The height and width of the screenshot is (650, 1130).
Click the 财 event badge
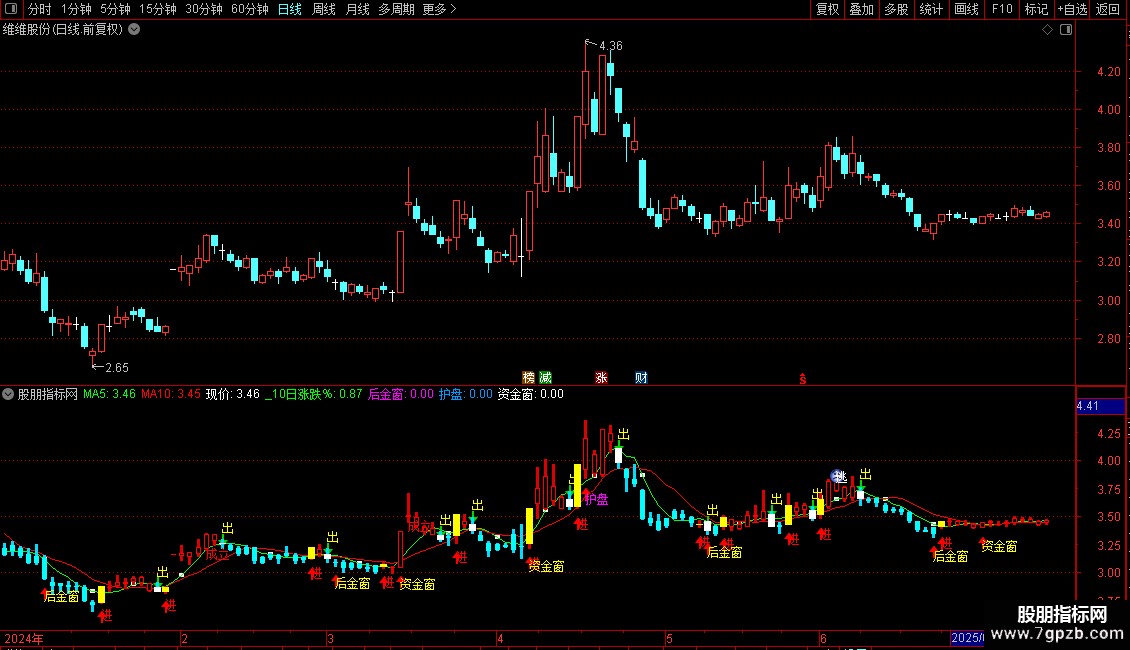(641, 378)
